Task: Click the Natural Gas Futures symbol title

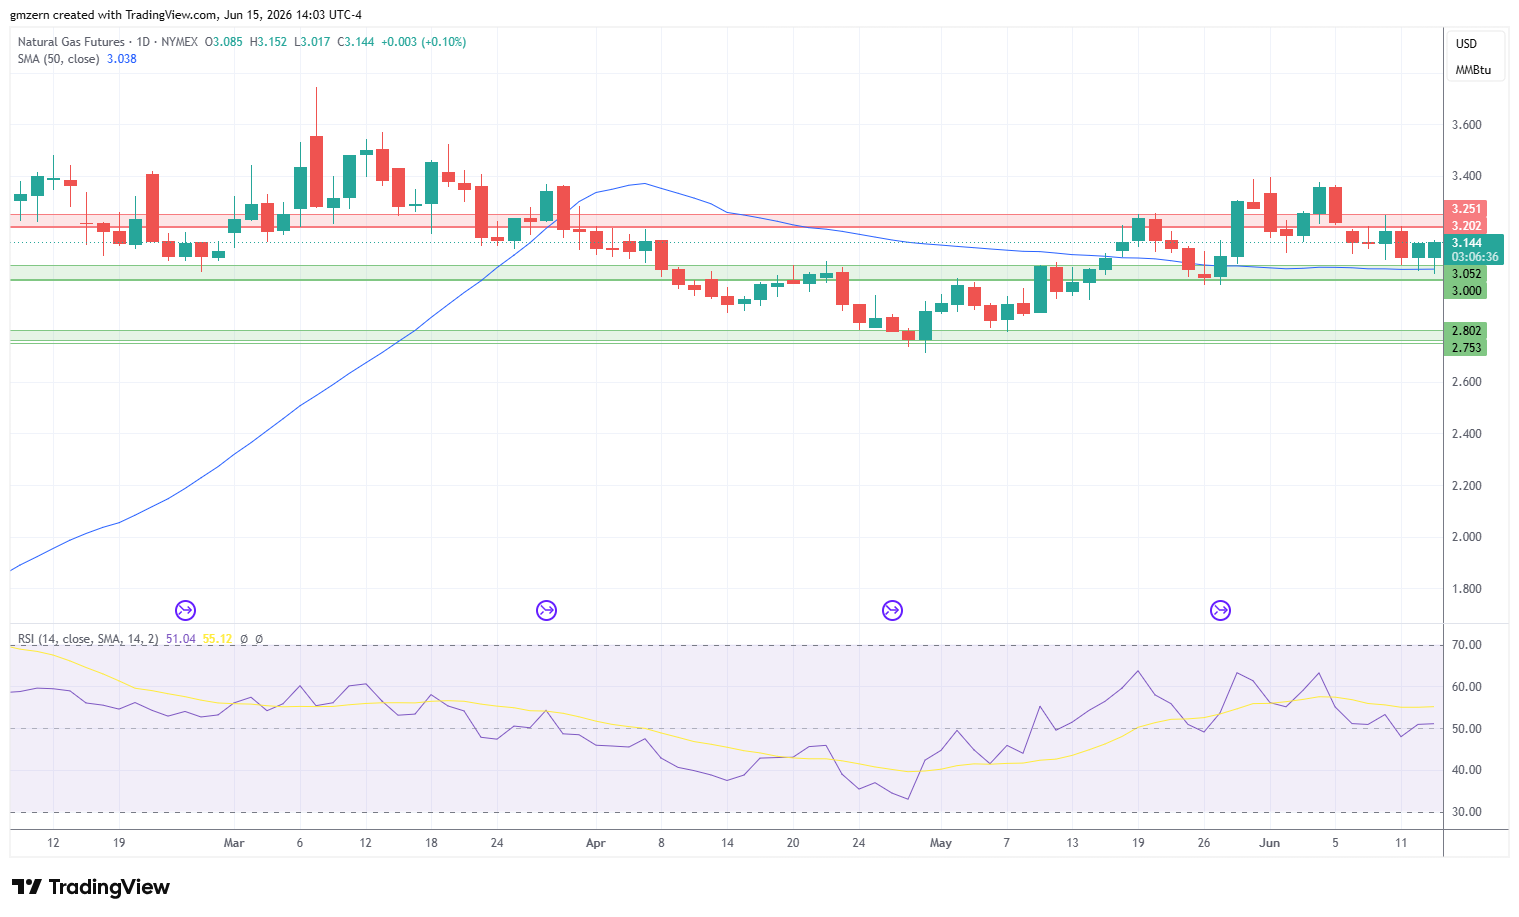Action: pyautogui.click(x=71, y=42)
